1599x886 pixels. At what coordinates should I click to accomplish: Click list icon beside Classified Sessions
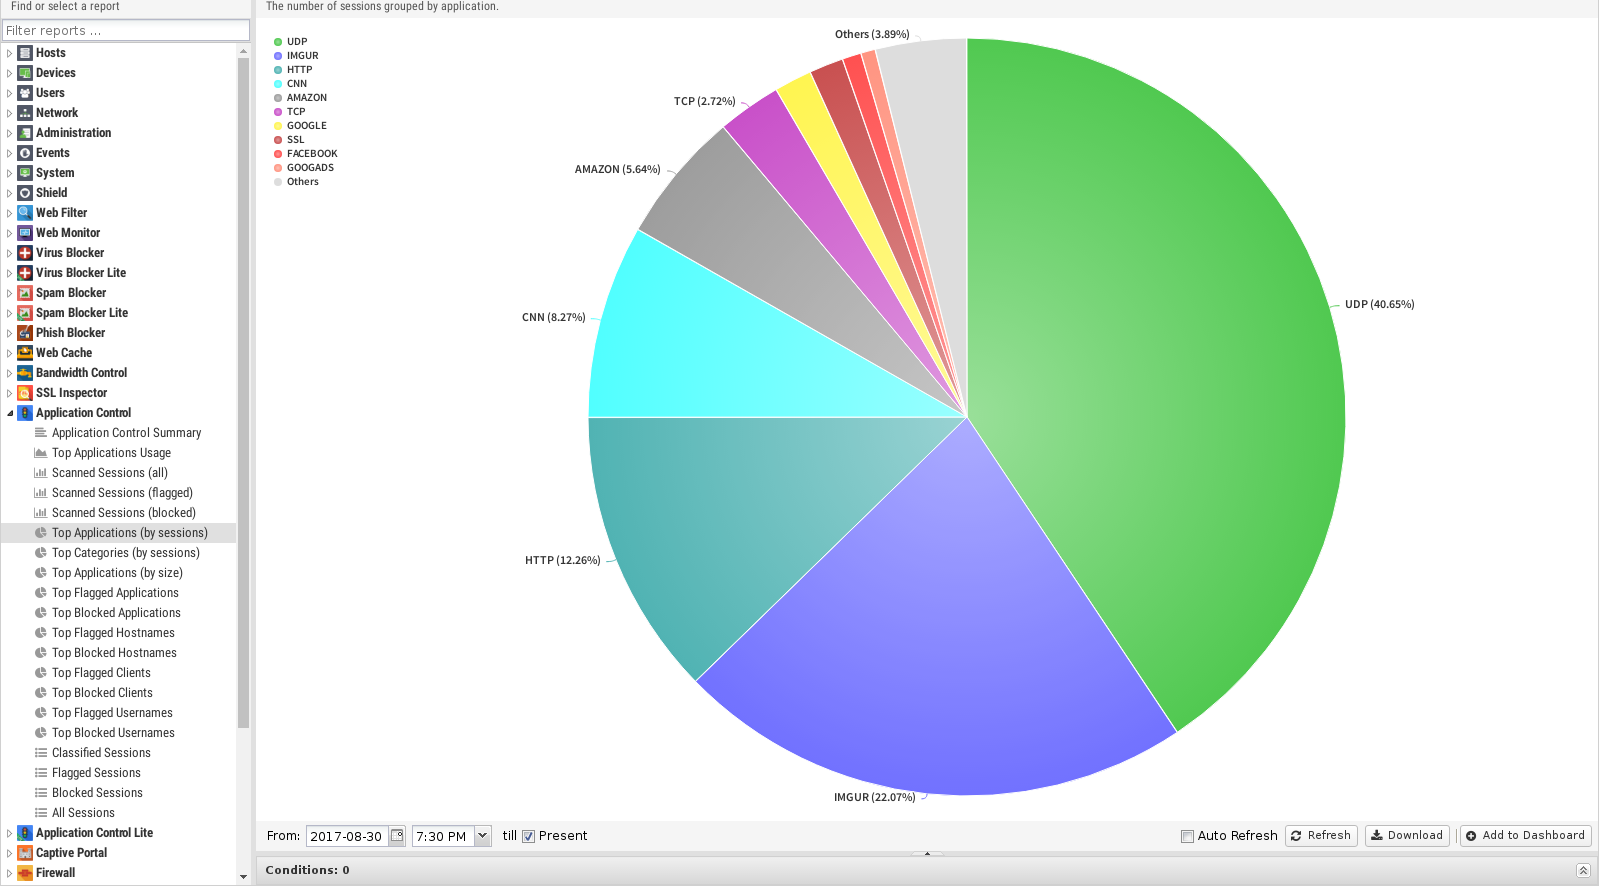point(41,753)
